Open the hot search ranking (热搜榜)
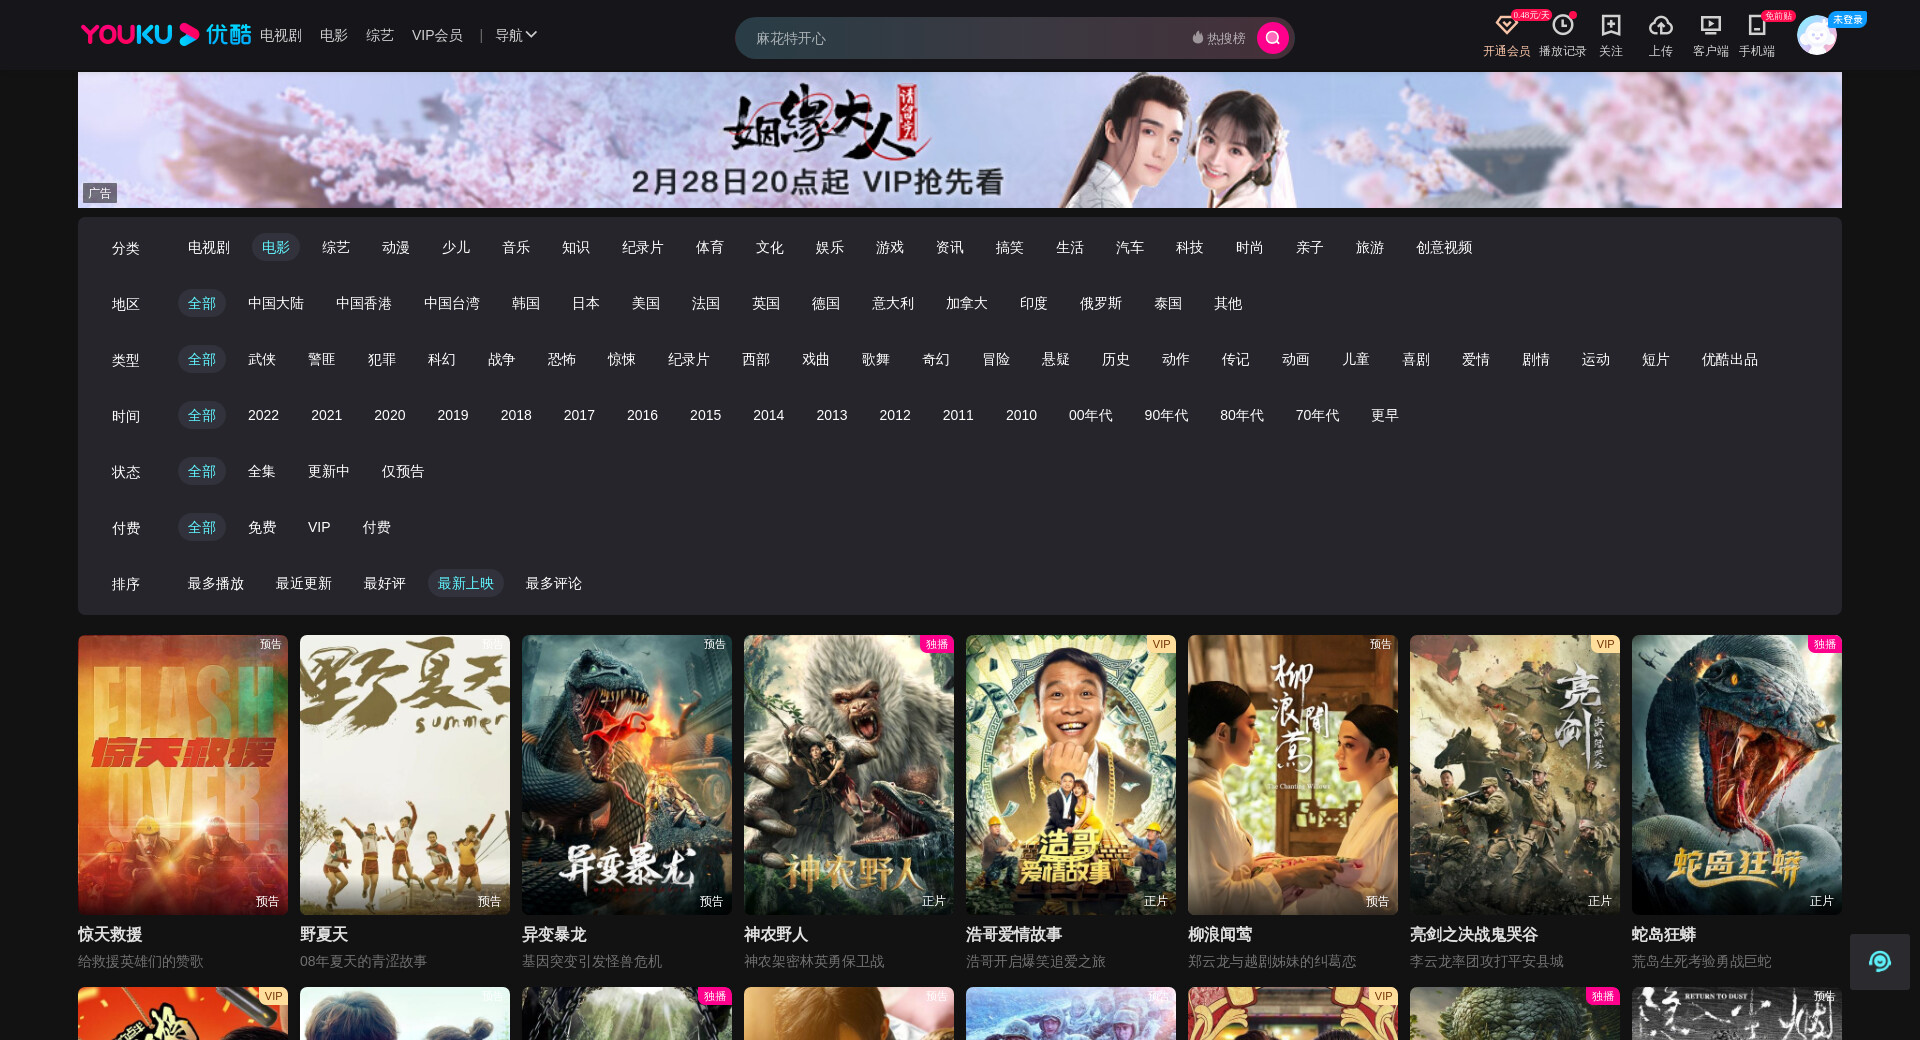Image resolution: width=1920 pixels, height=1040 pixels. point(1219,38)
